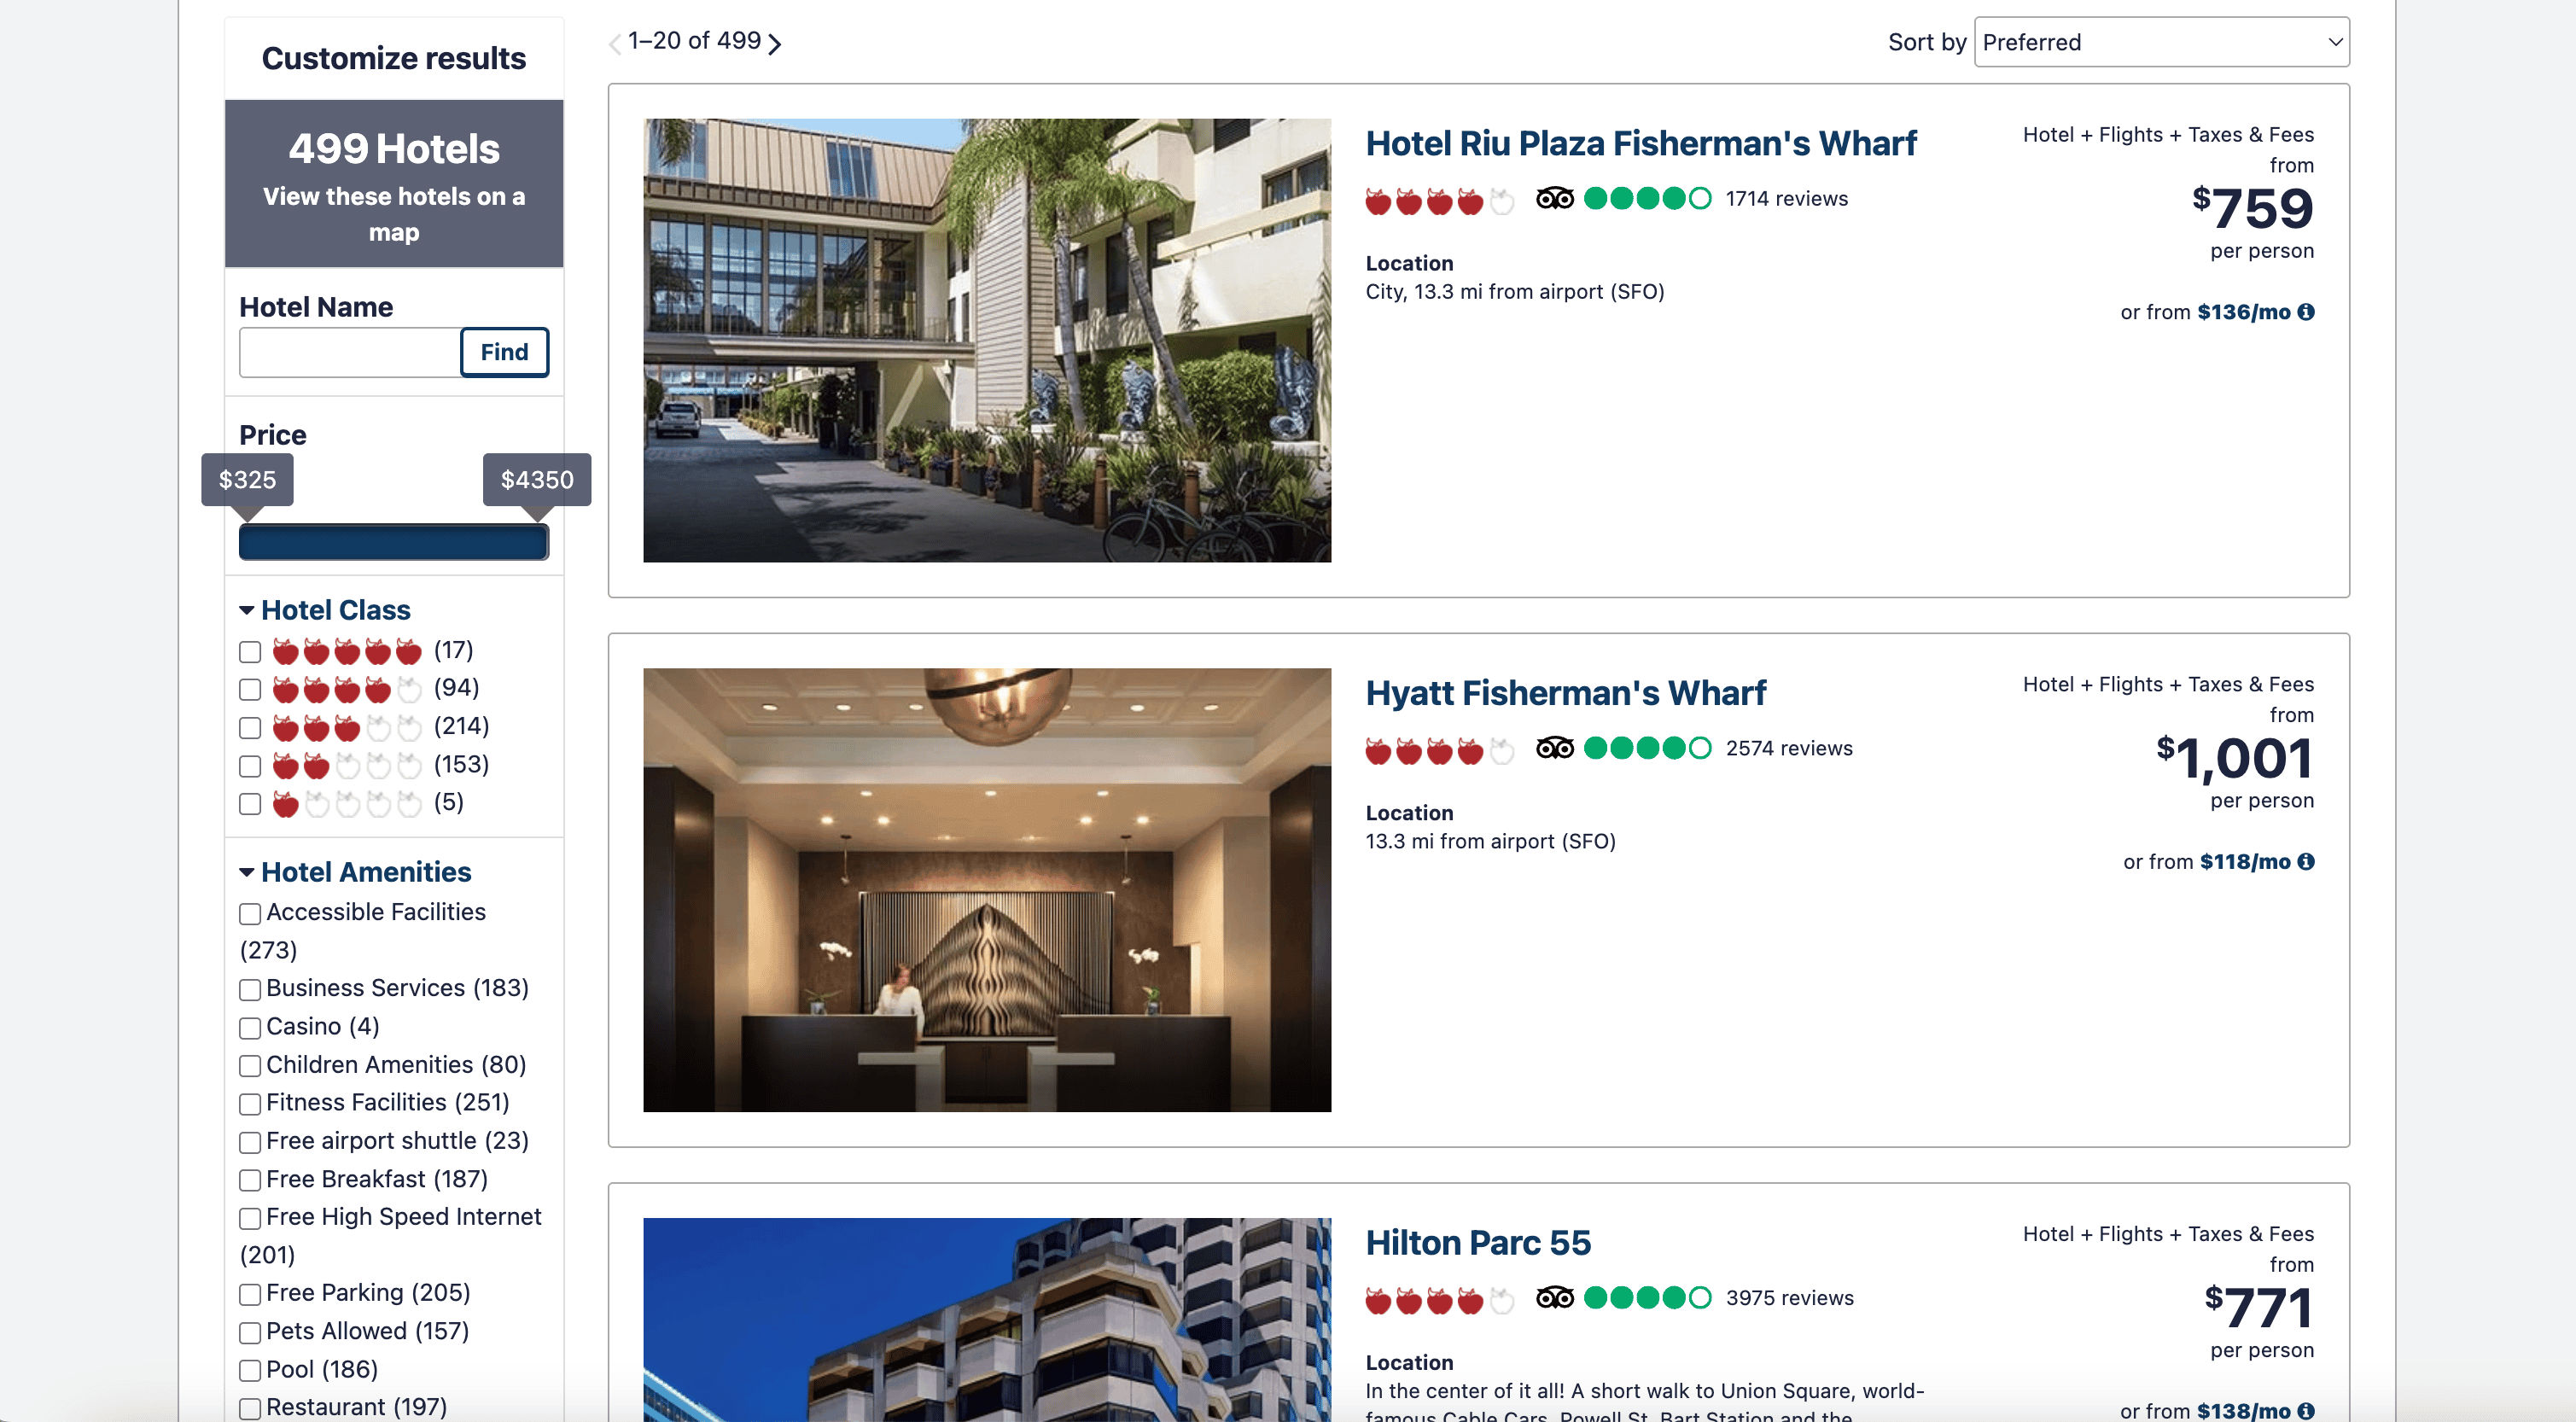Open Hotel Riu Plaza Fisherman's Wharf title link
Screen dimensions: 2576x1422
point(1641,143)
